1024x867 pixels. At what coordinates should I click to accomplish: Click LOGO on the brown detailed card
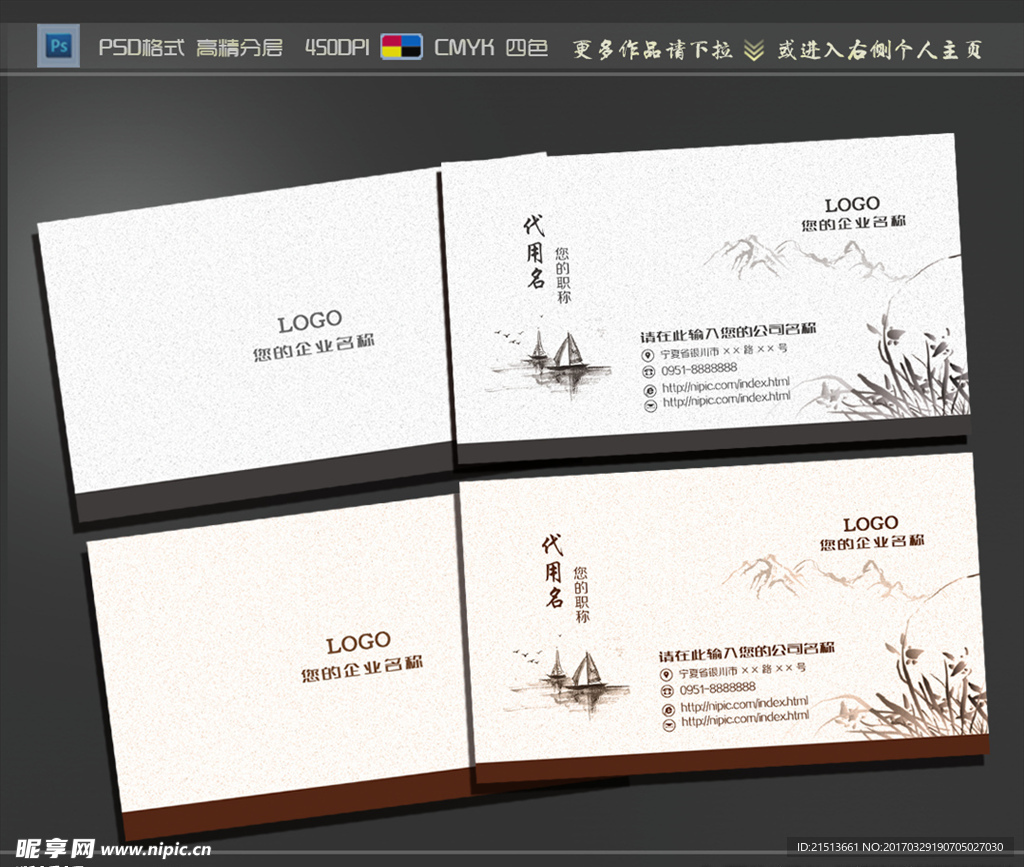pos(870,524)
